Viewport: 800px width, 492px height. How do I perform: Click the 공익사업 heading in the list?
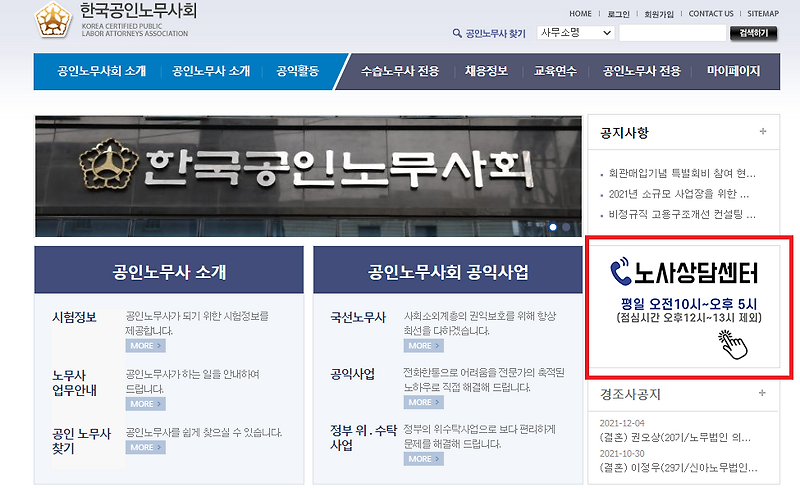(353, 374)
